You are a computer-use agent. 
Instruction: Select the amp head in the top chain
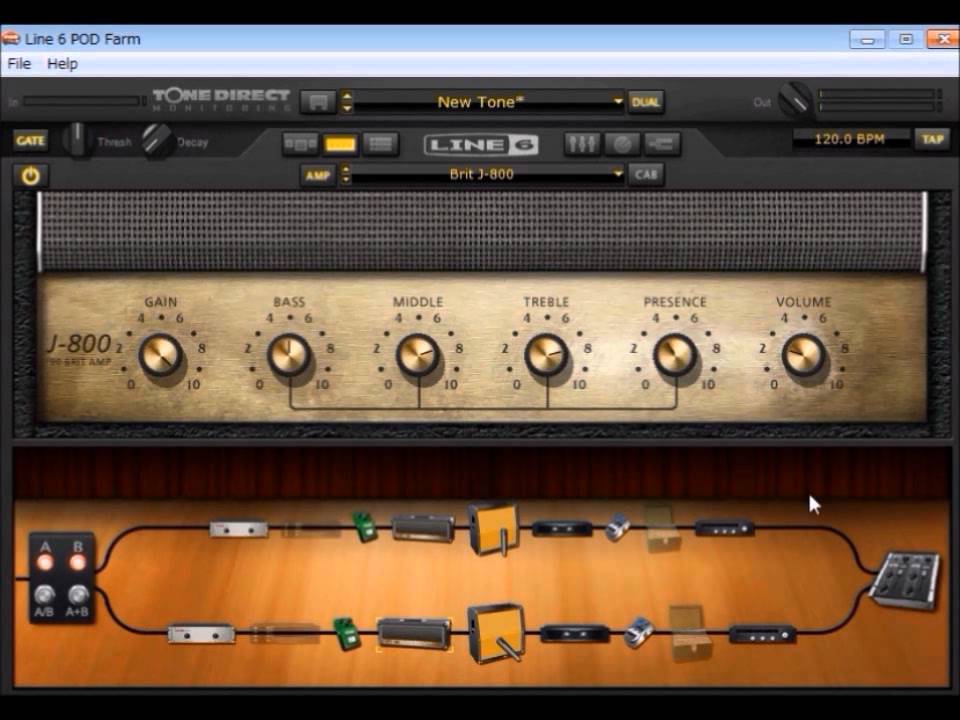coord(423,528)
